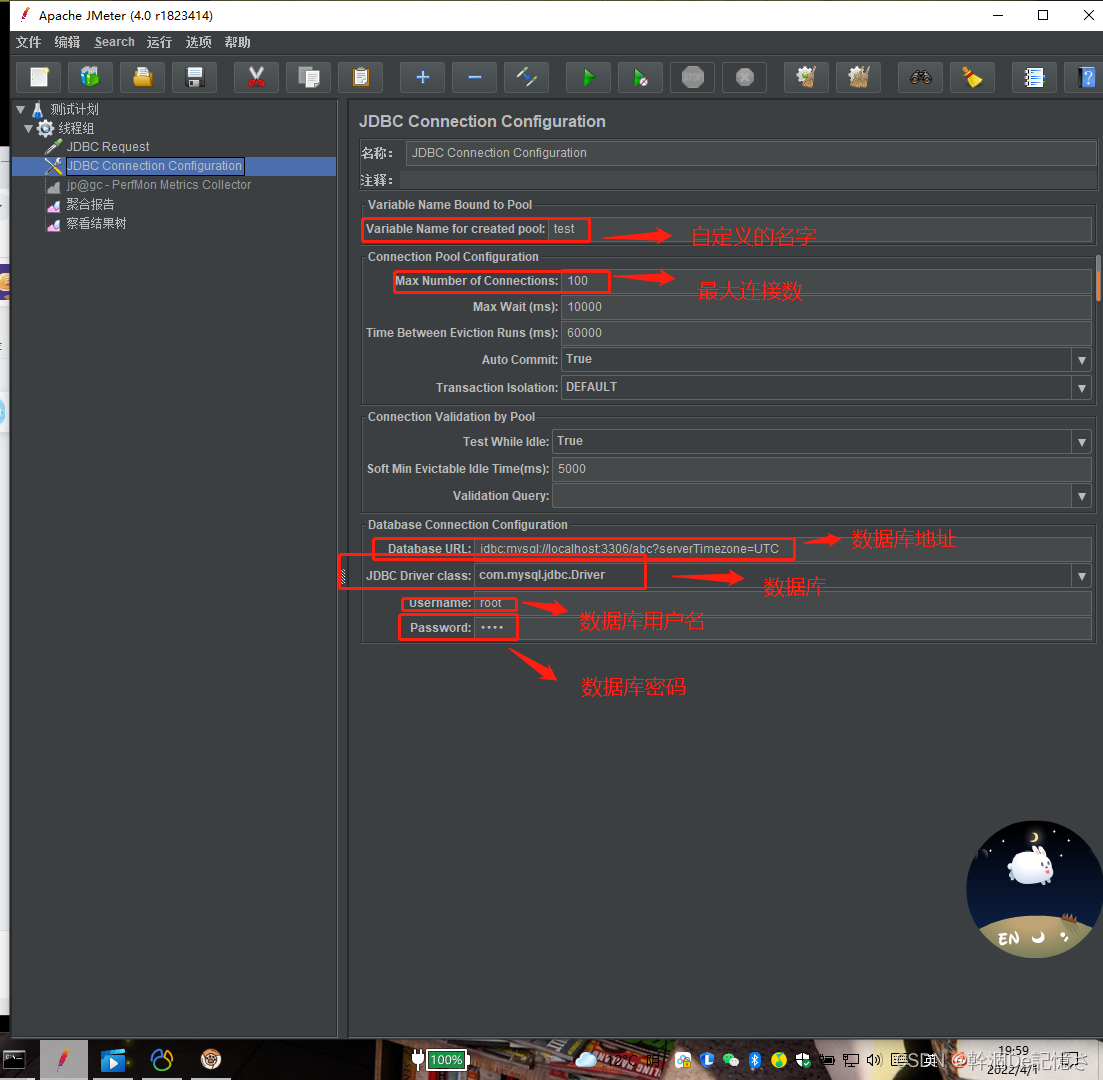
Task: Open the 运行 menu
Action: click(x=159, y=42)
